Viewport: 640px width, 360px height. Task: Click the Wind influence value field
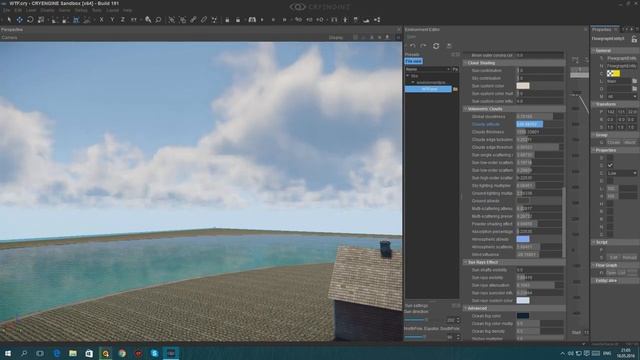coord(540,254)
